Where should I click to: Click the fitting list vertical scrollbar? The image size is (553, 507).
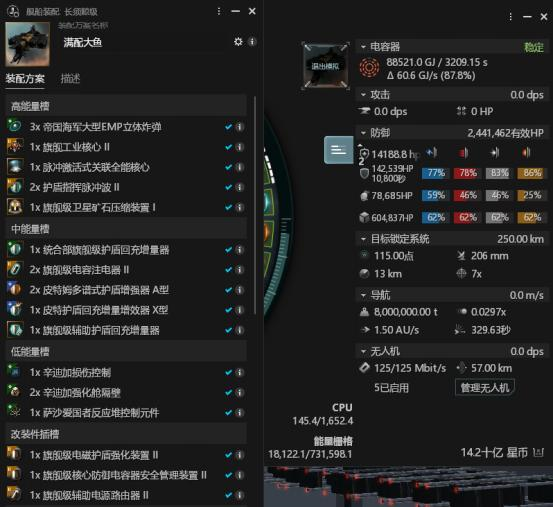coord(255,205)
